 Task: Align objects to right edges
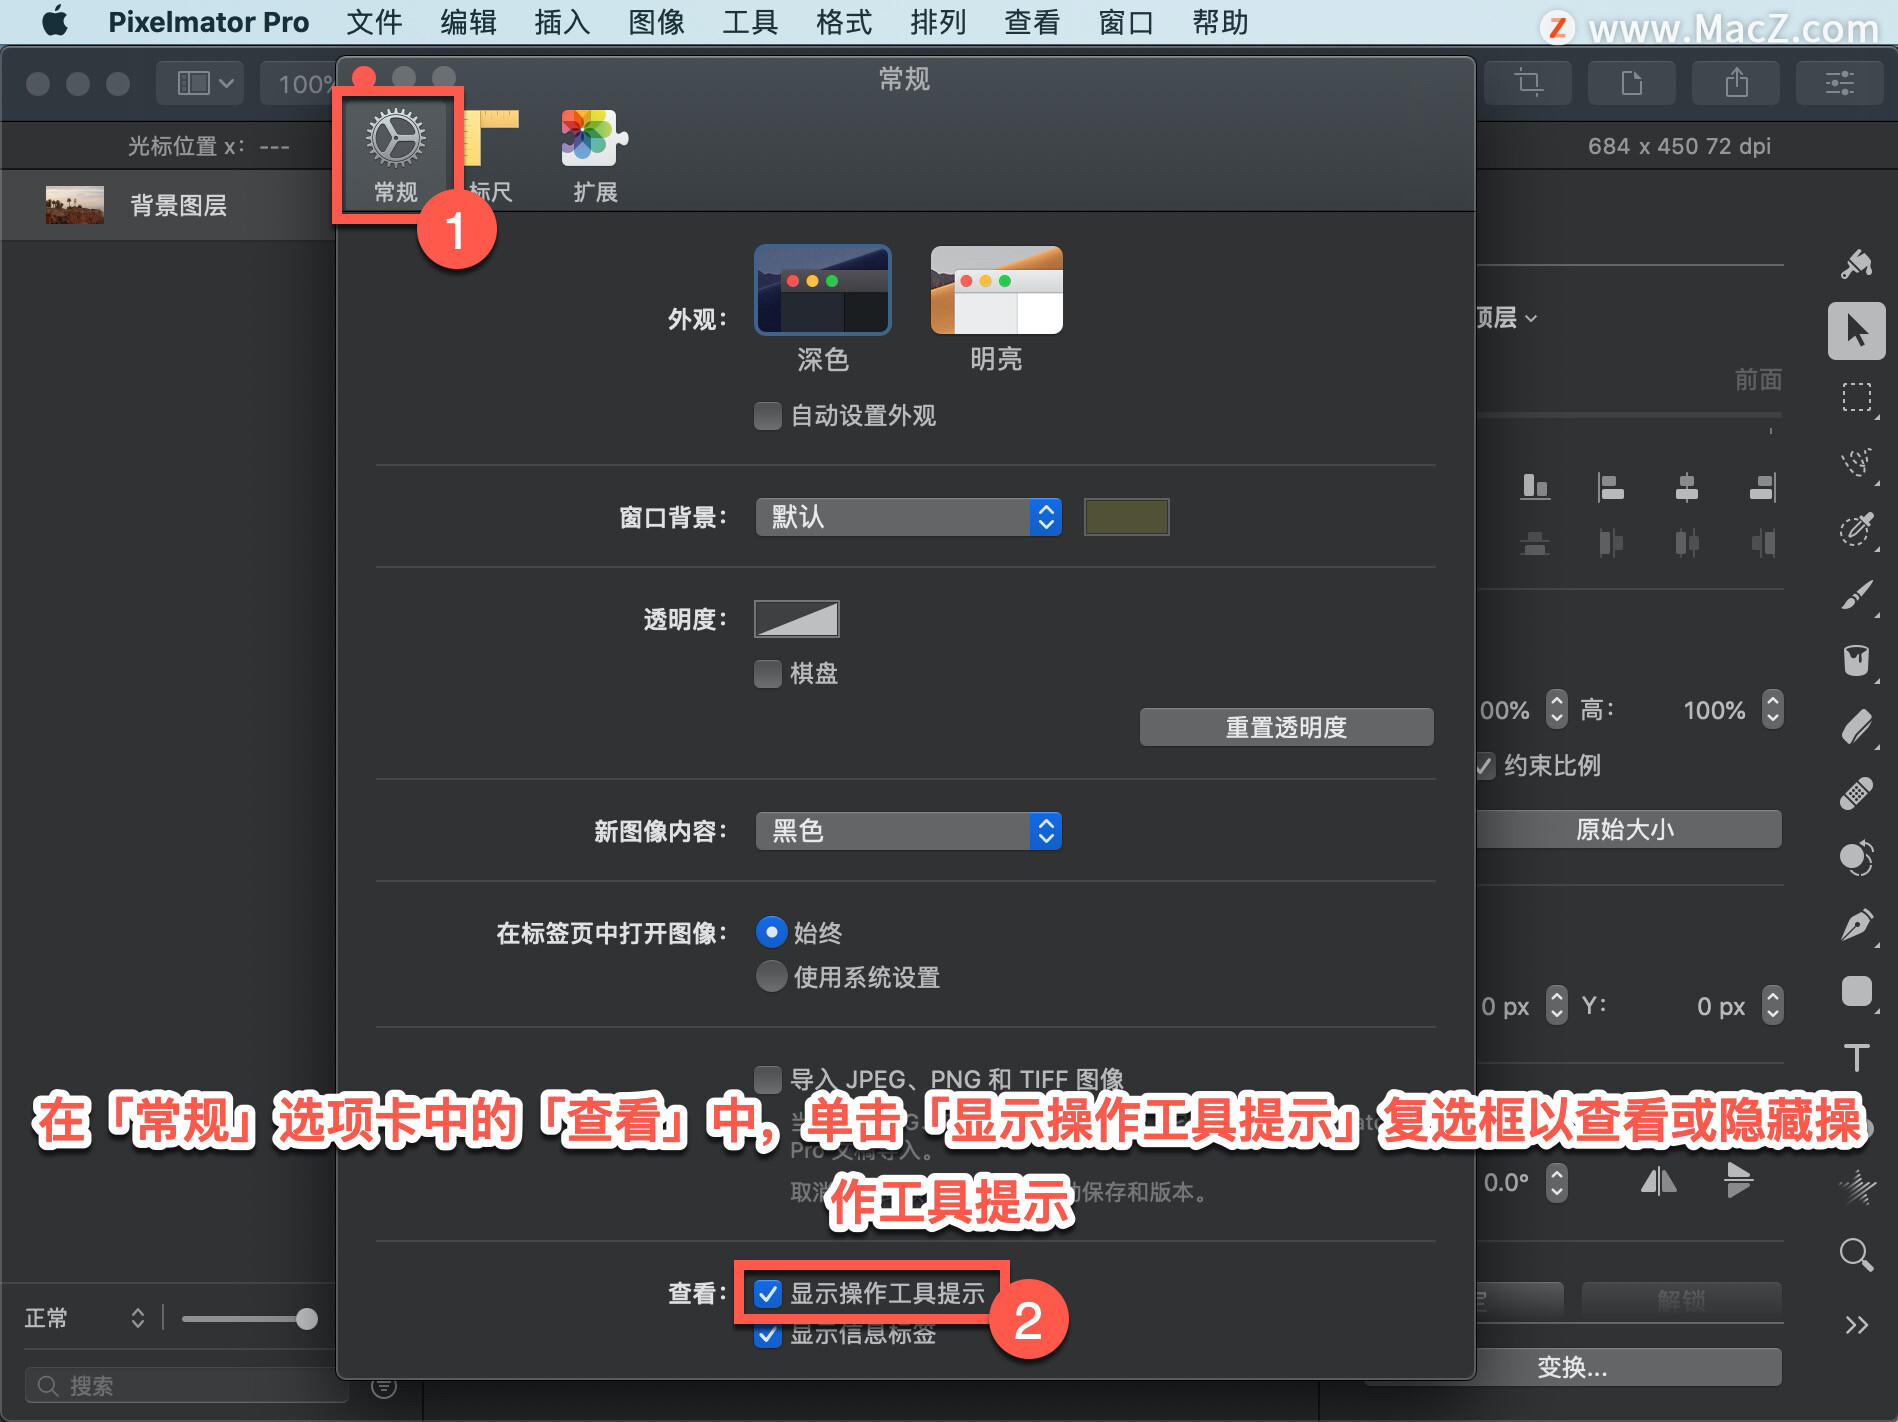(x=1763, y=487)
